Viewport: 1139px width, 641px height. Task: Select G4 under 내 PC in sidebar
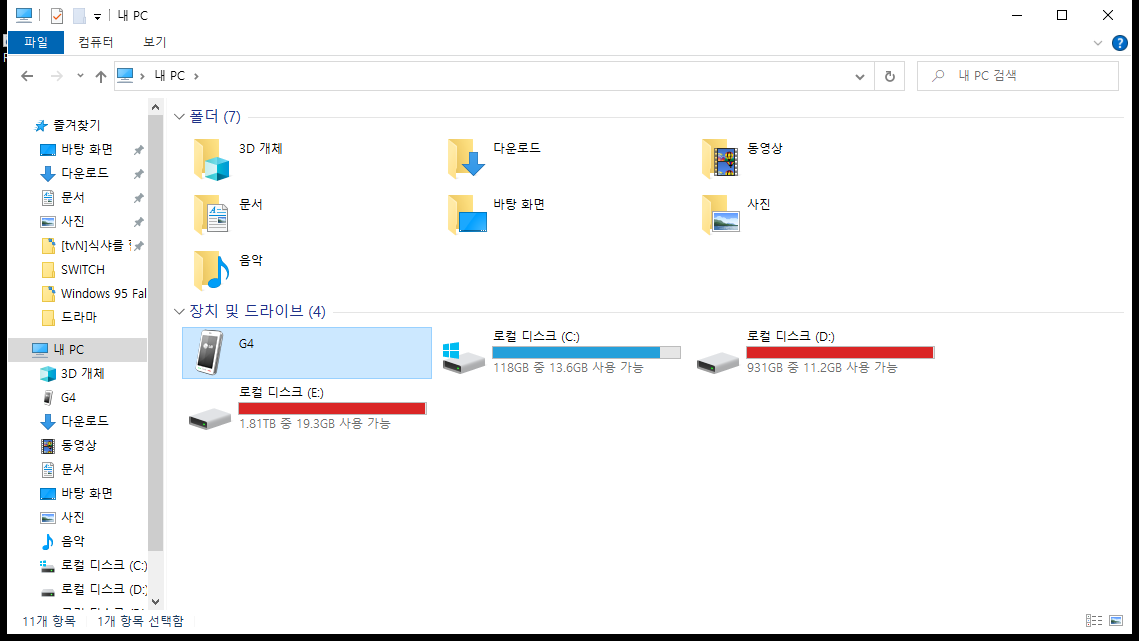click(x=68, y=398)
